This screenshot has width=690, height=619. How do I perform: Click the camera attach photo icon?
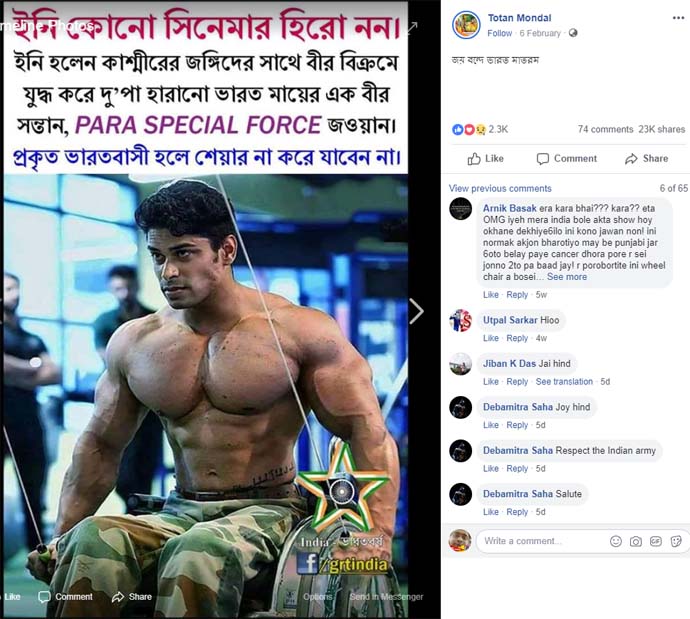[635, 541]
